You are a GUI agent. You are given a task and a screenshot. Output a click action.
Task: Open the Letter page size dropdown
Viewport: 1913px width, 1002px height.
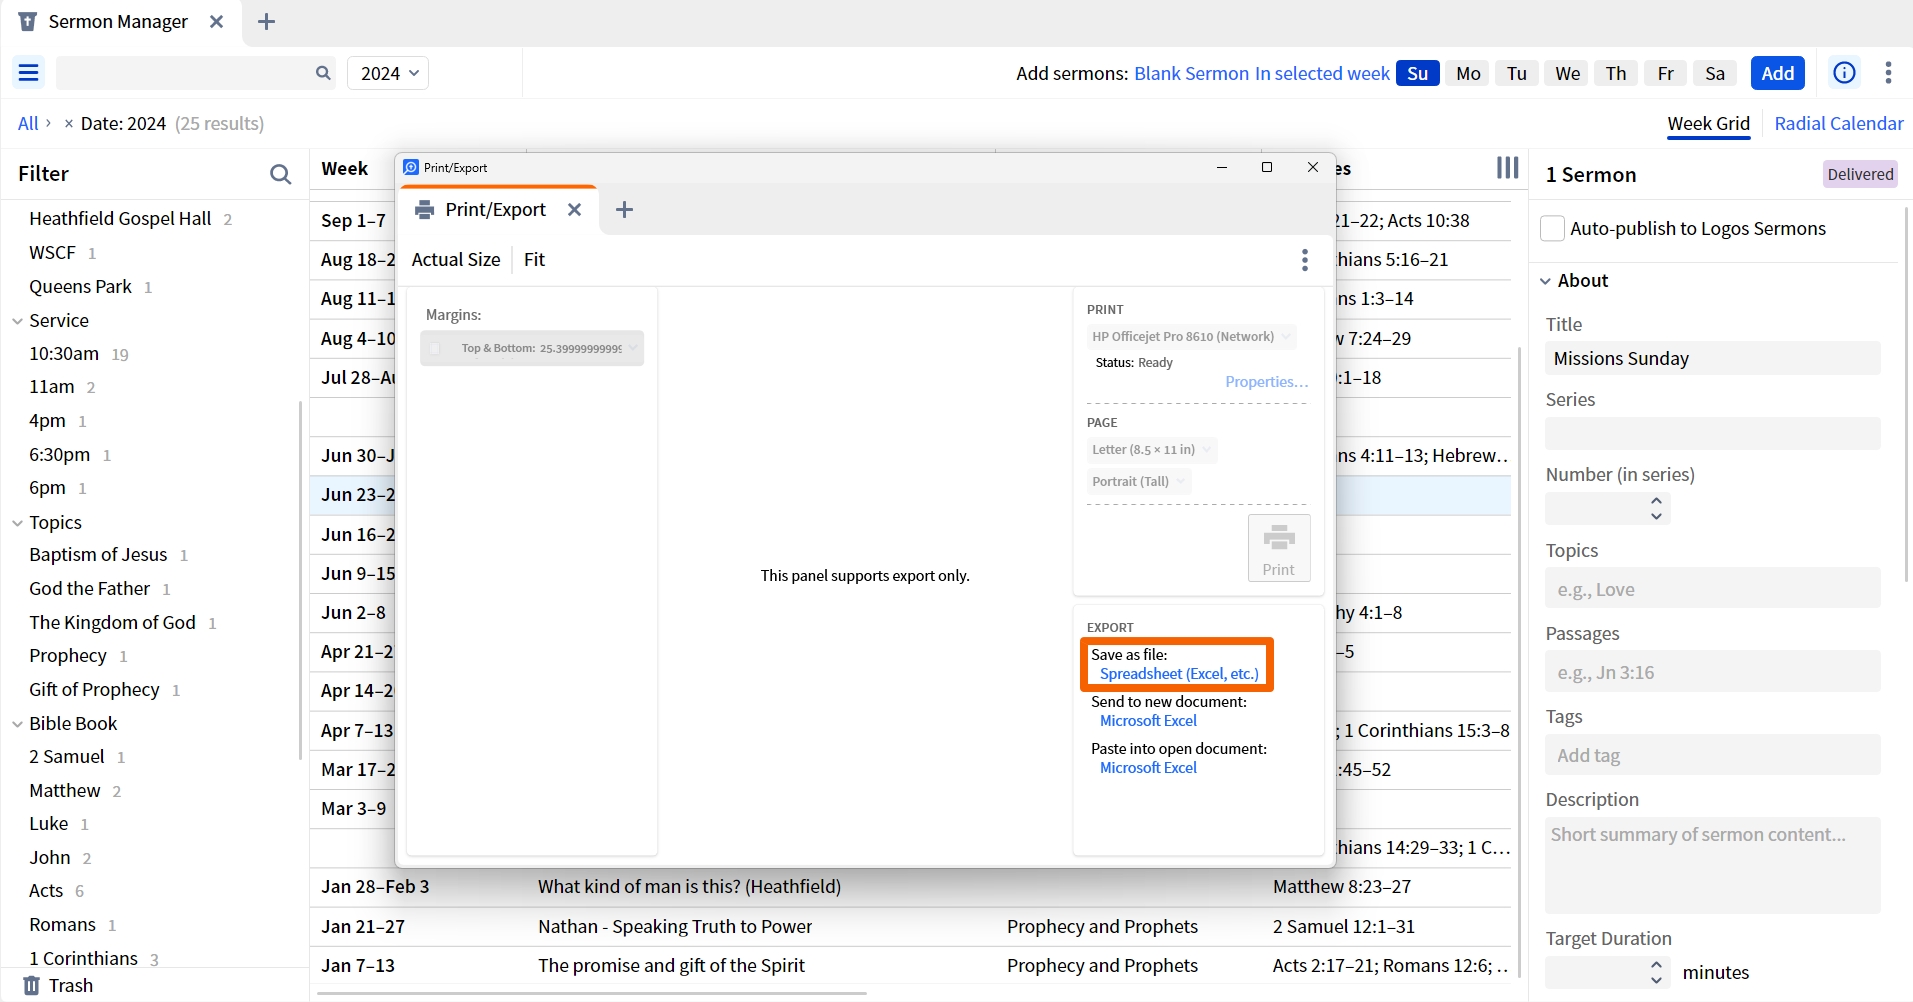pyautogui.click(x=1151, y=450)
